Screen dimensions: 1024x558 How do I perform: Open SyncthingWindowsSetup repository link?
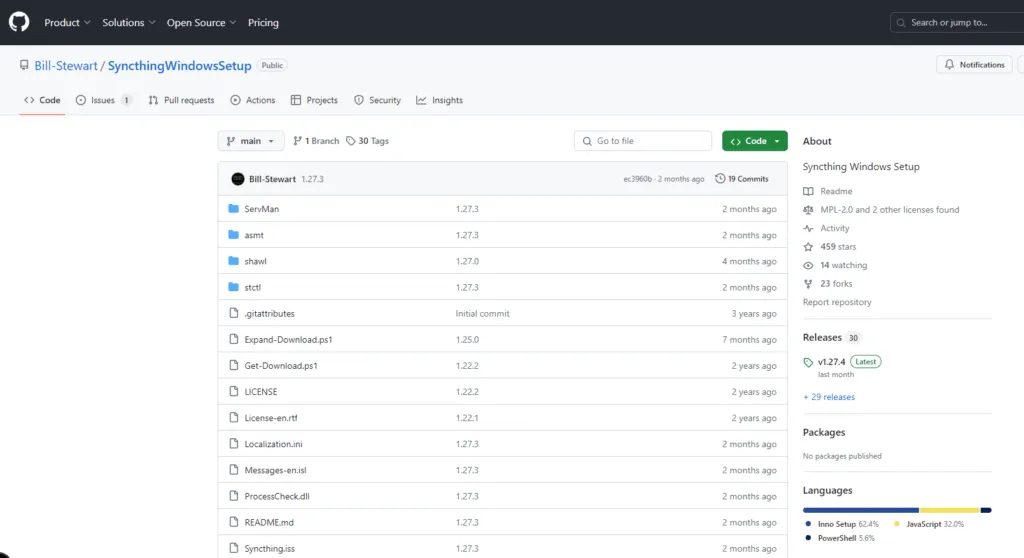180,65
